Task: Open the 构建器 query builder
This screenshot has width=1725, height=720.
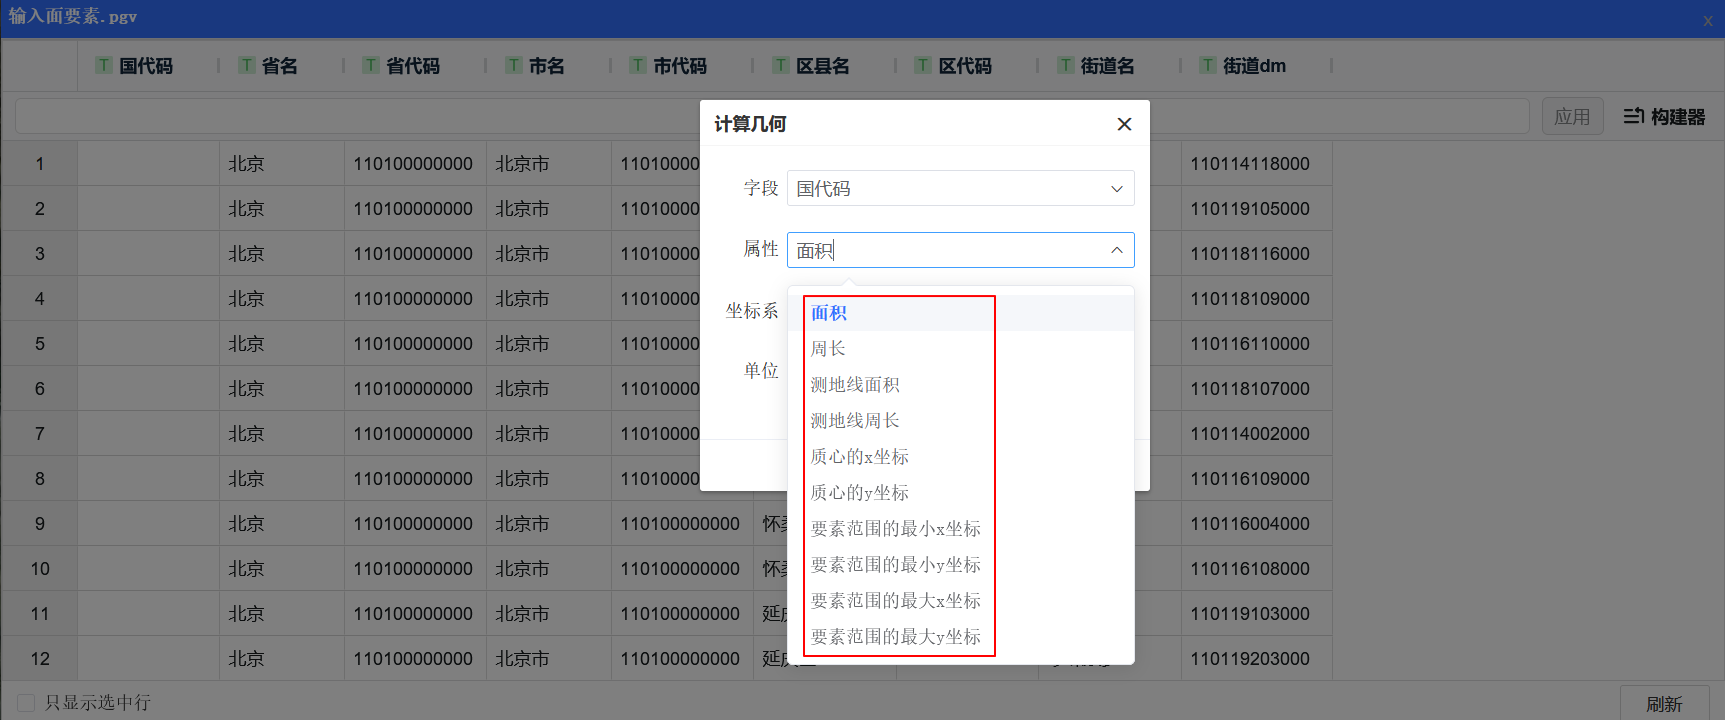Action: tap(1664, 117)
